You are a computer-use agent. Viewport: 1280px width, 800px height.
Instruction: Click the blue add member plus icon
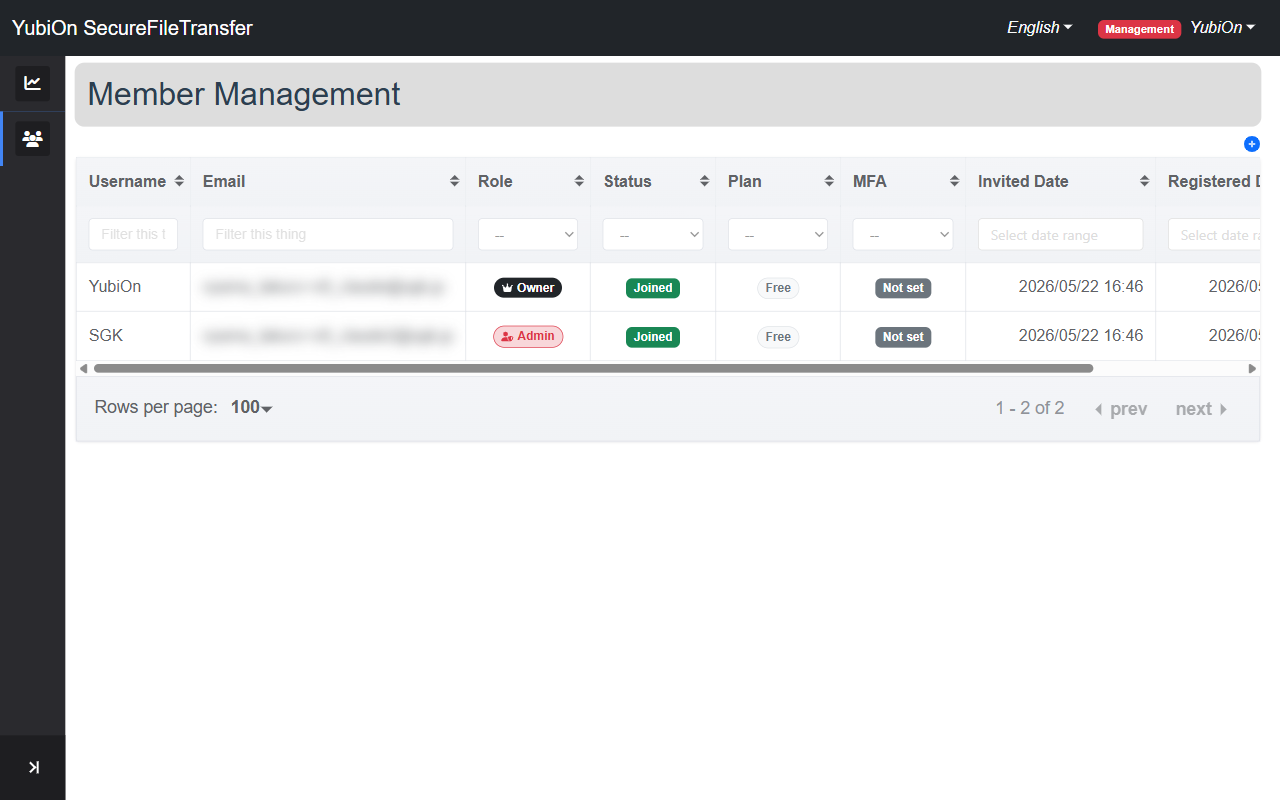(x=1252, y=144)
